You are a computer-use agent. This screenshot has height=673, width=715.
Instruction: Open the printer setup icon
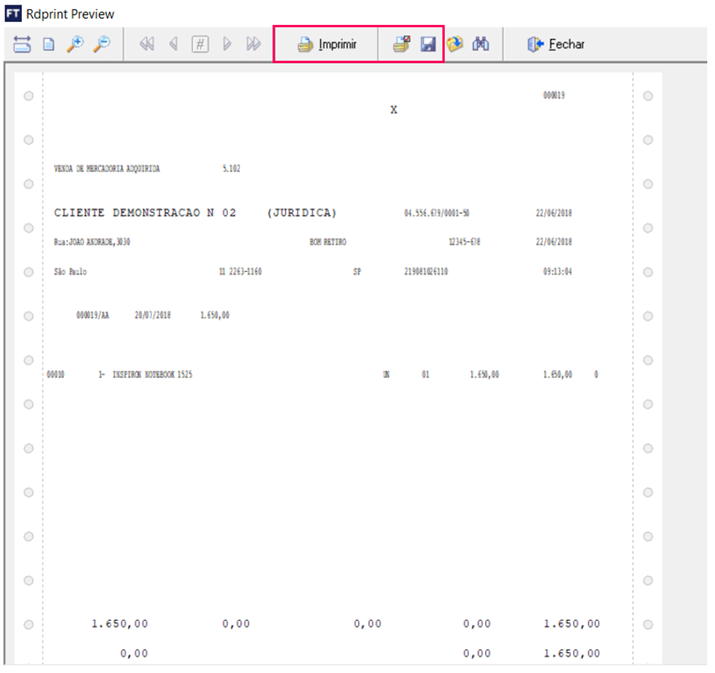[401, 45]
